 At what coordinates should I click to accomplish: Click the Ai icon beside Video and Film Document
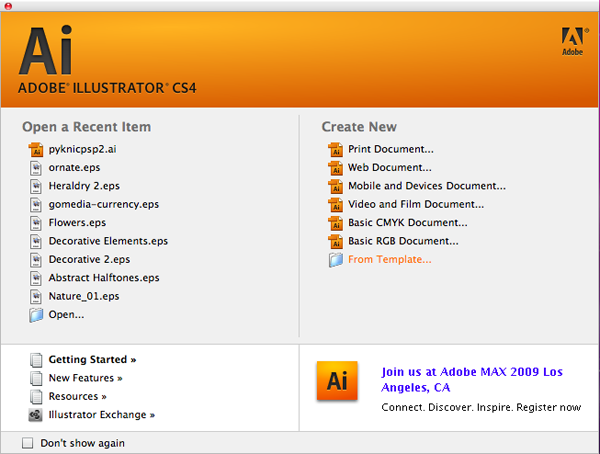pyautogui.click(x=336, y=204)
